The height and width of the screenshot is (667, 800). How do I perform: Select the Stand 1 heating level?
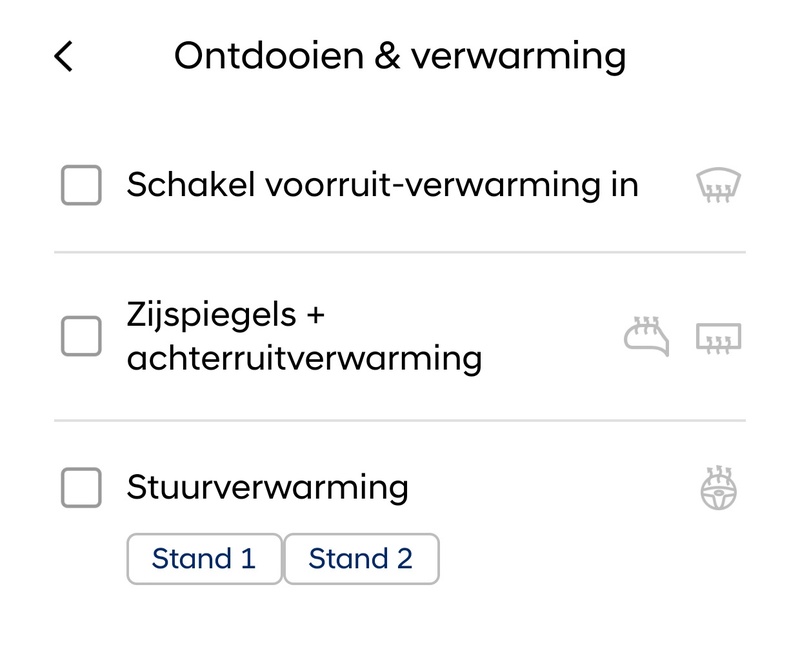click(x=204, y=558)
